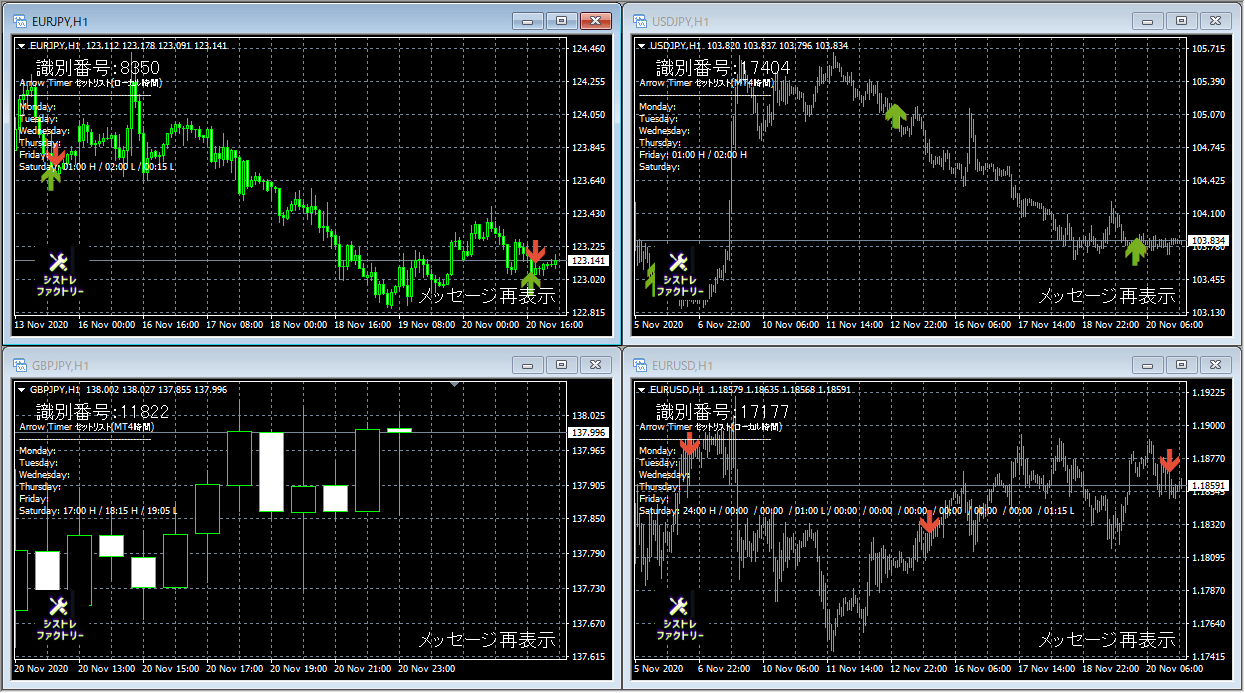This screenshot has height=693, width=1245.
Task: Click the 123.141 current price label in EURJPY
Action: [589, 260]
